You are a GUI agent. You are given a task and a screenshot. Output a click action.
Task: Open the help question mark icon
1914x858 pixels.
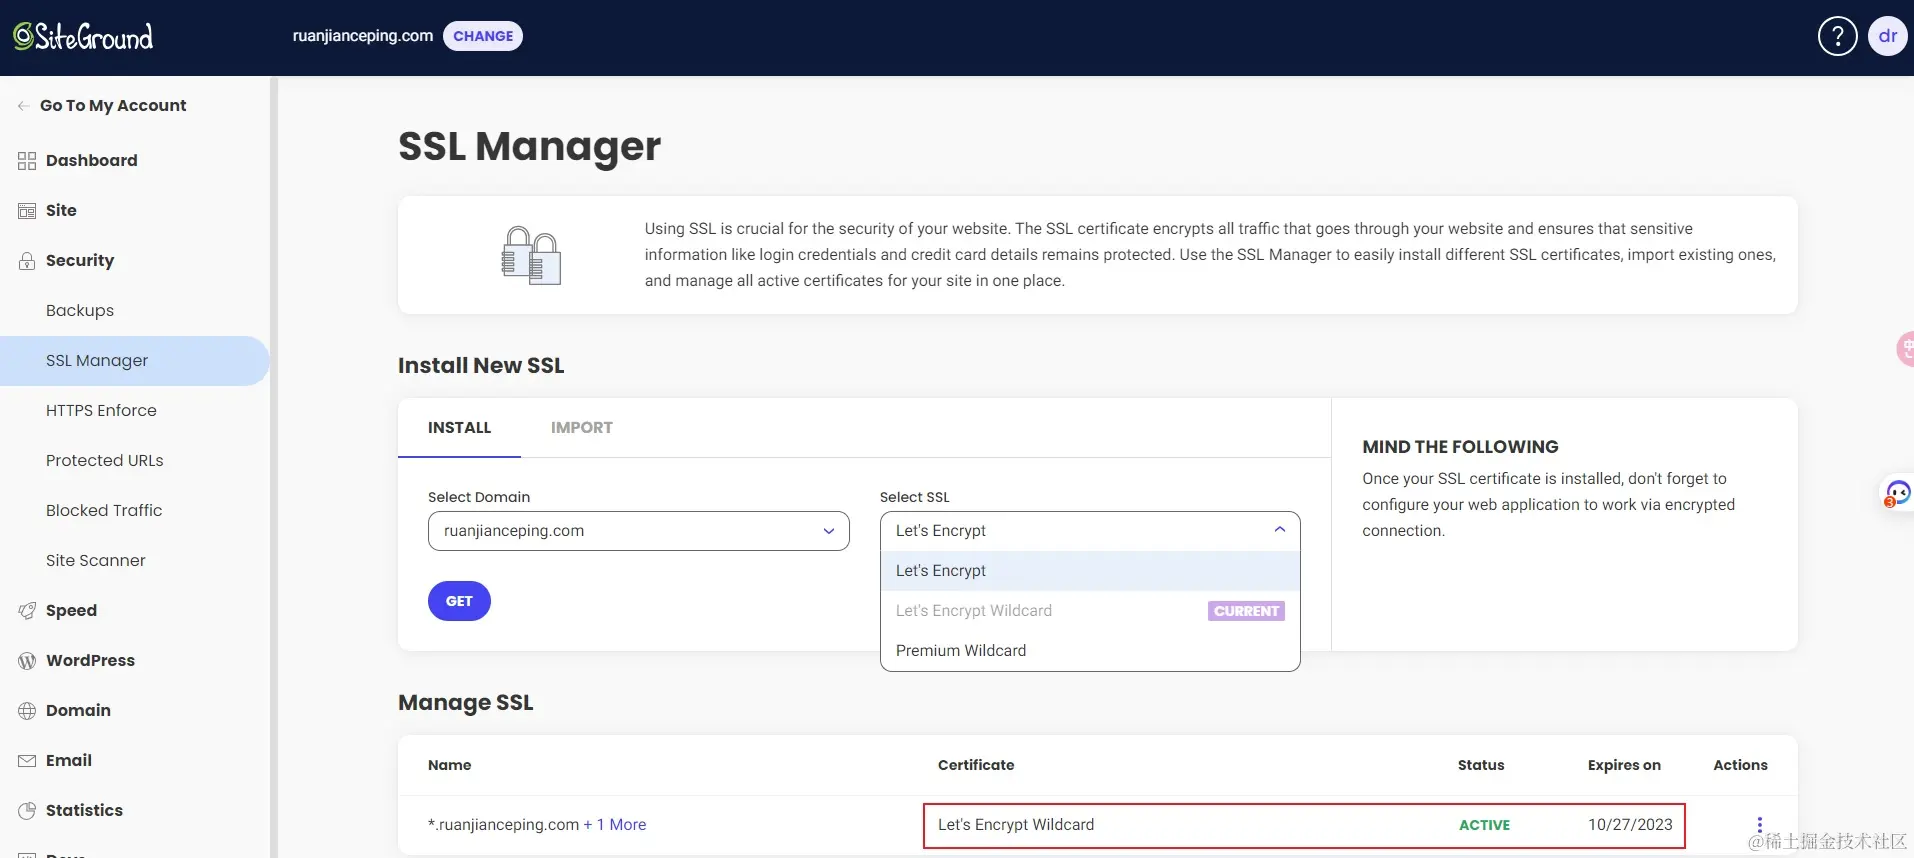[1837, 37]
